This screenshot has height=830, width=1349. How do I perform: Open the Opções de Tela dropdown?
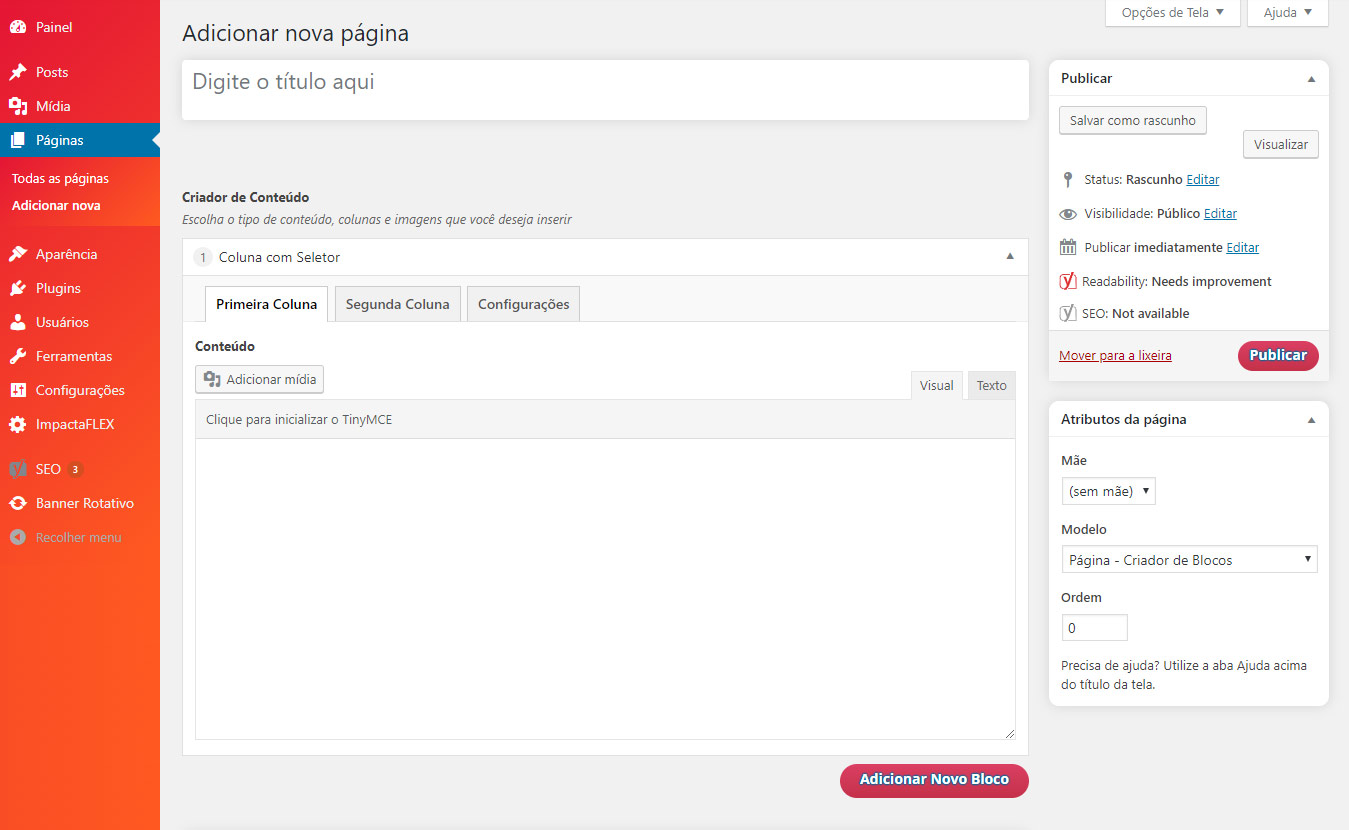(x=1172, y=13)
